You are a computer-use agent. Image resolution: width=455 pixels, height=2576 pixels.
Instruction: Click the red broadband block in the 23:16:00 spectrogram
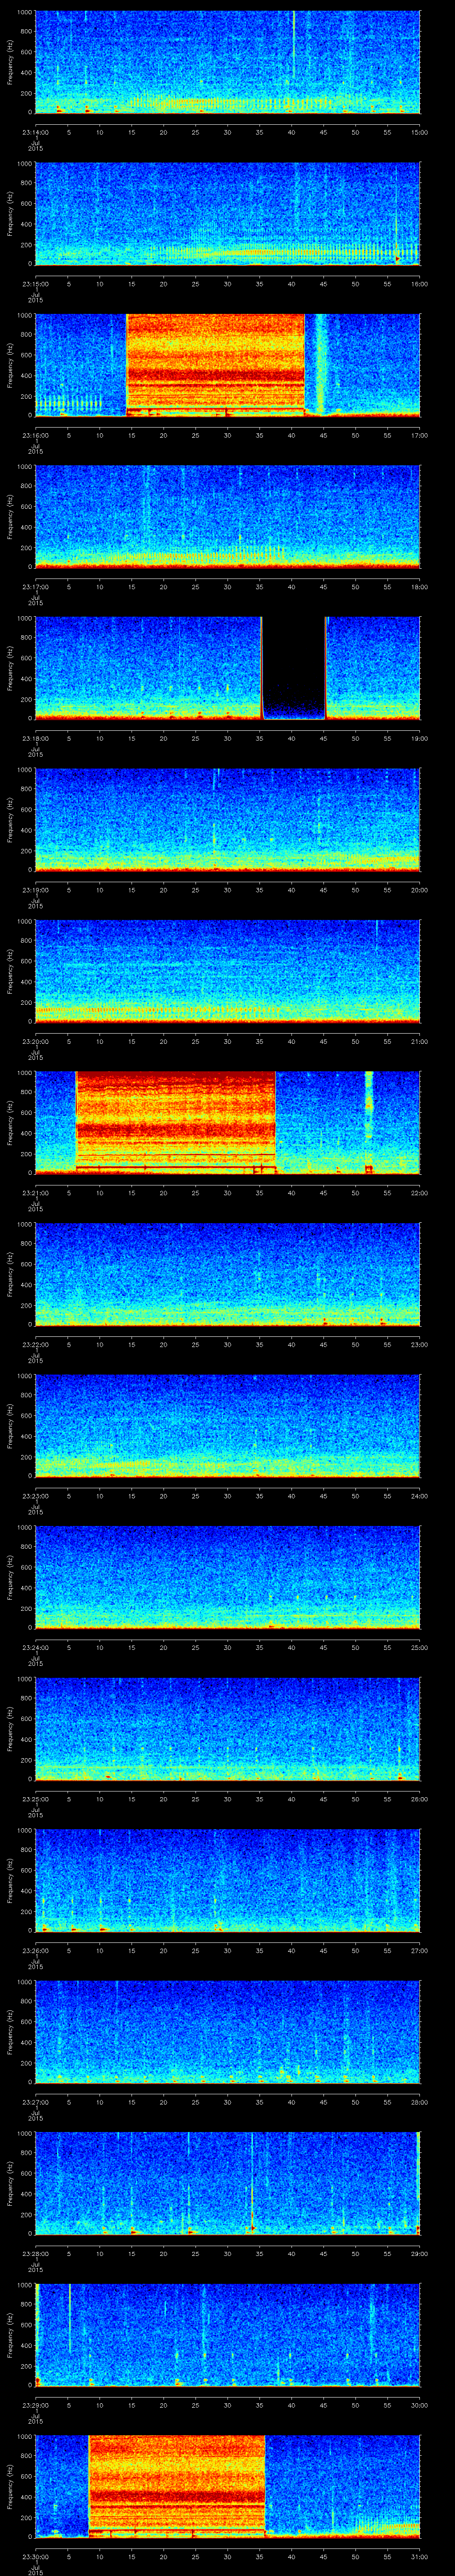point(215,365)
